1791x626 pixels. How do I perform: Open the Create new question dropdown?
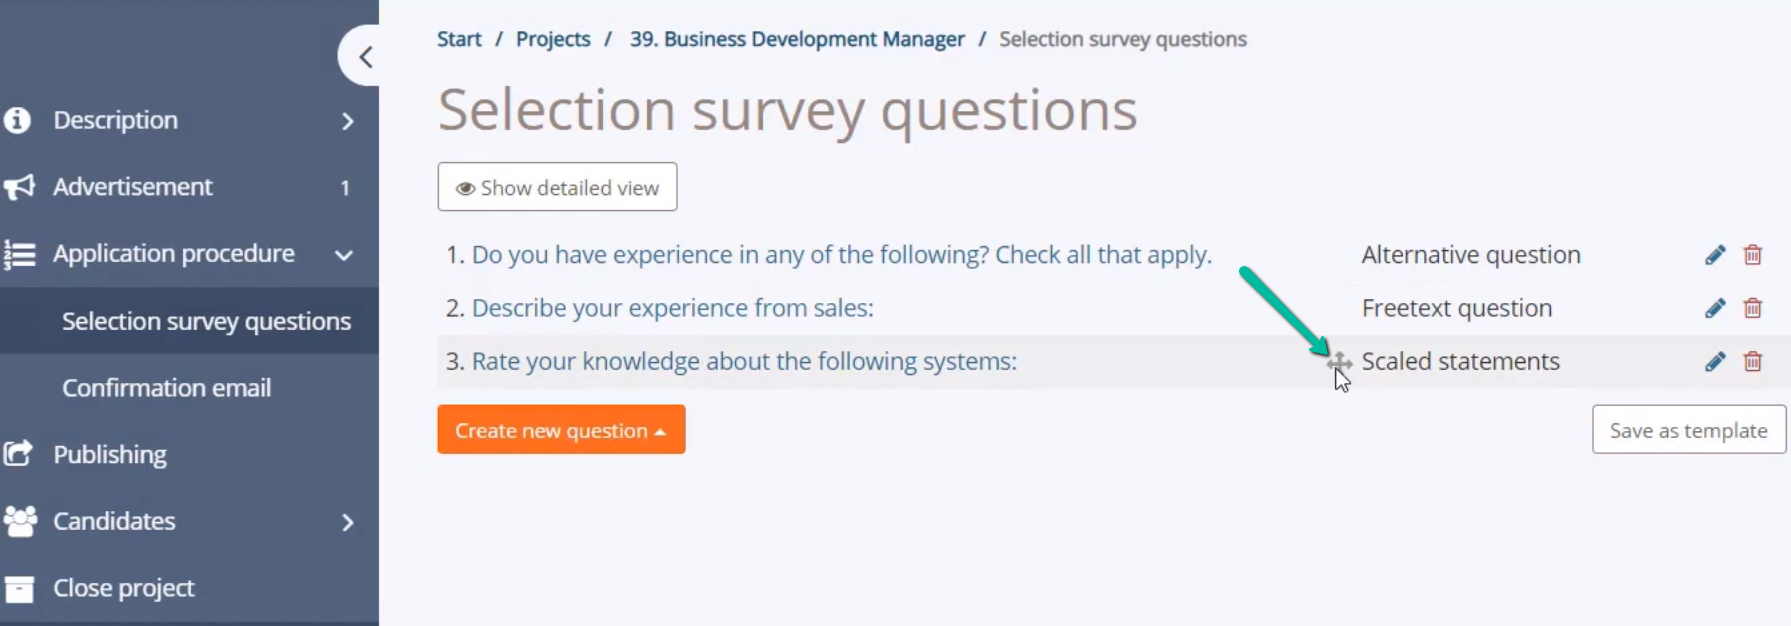[561, 430]
